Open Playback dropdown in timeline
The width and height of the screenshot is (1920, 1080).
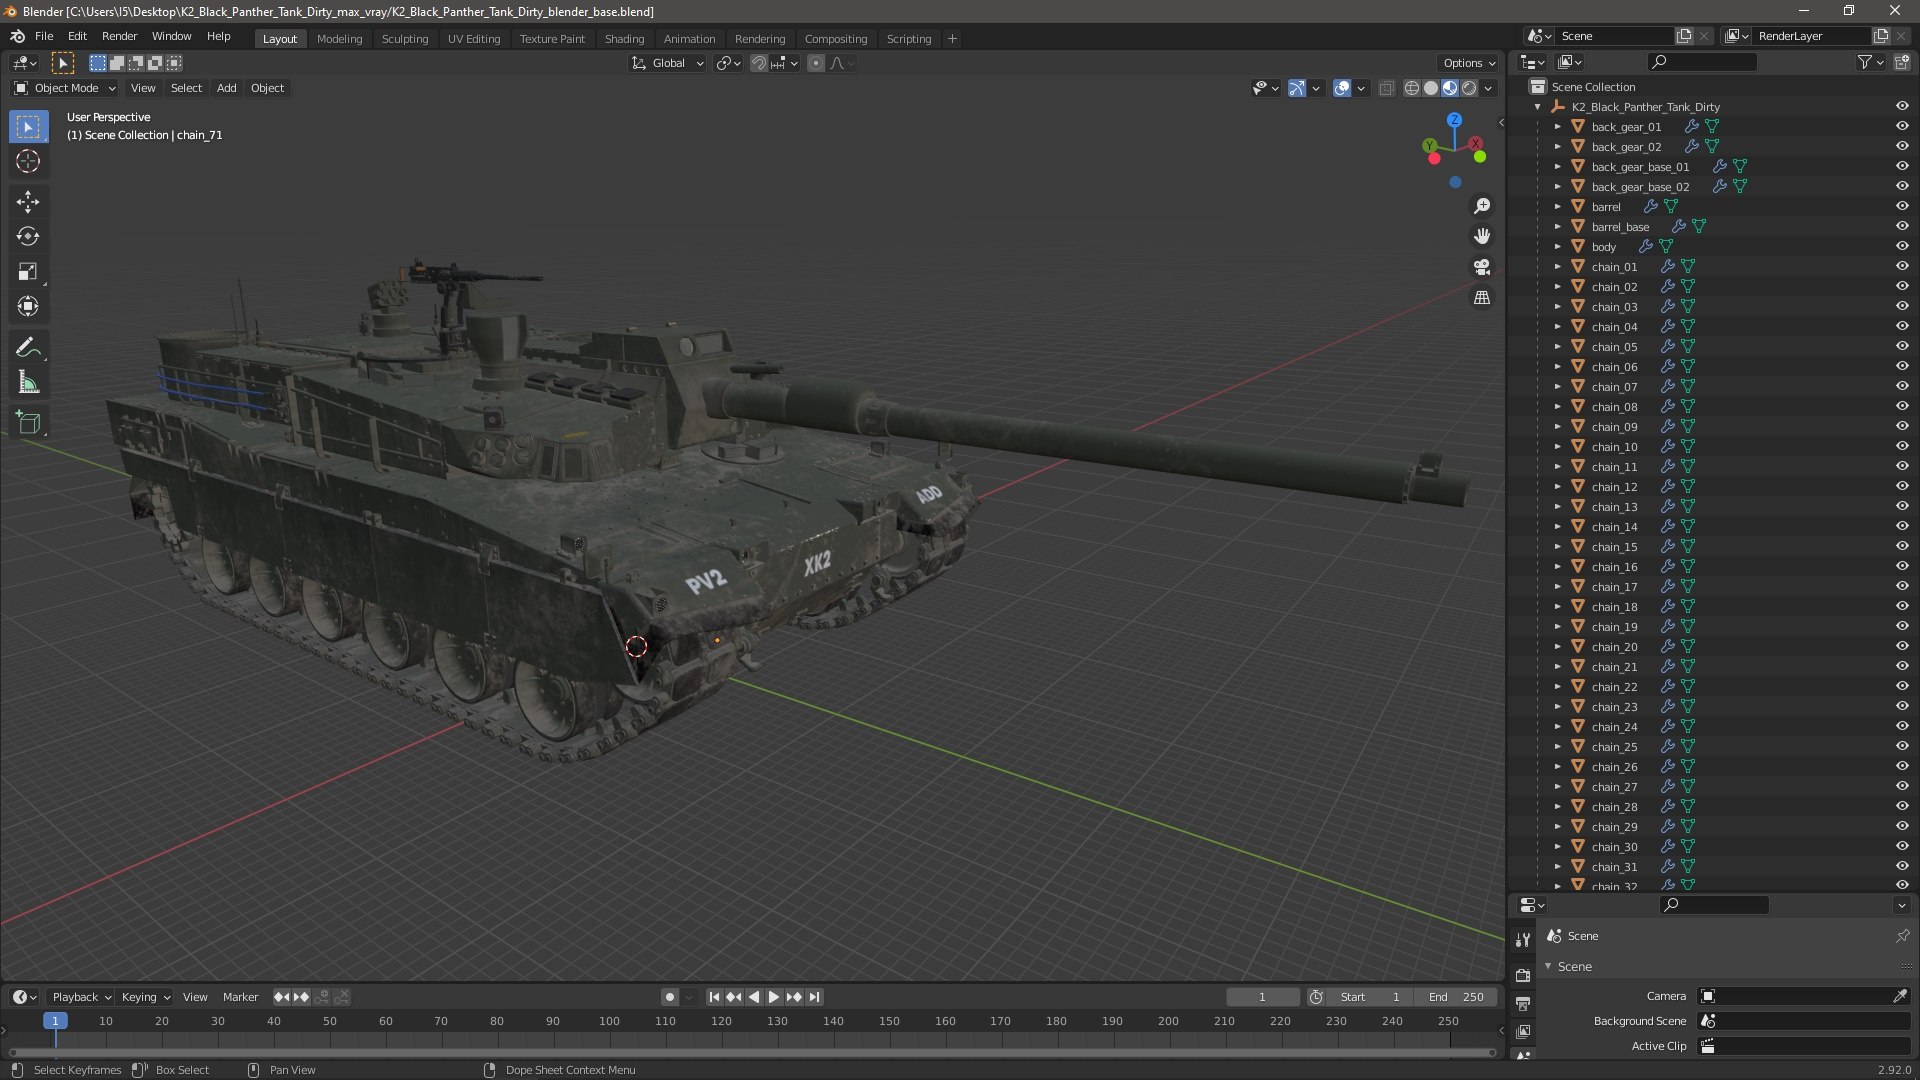[81, 997]
